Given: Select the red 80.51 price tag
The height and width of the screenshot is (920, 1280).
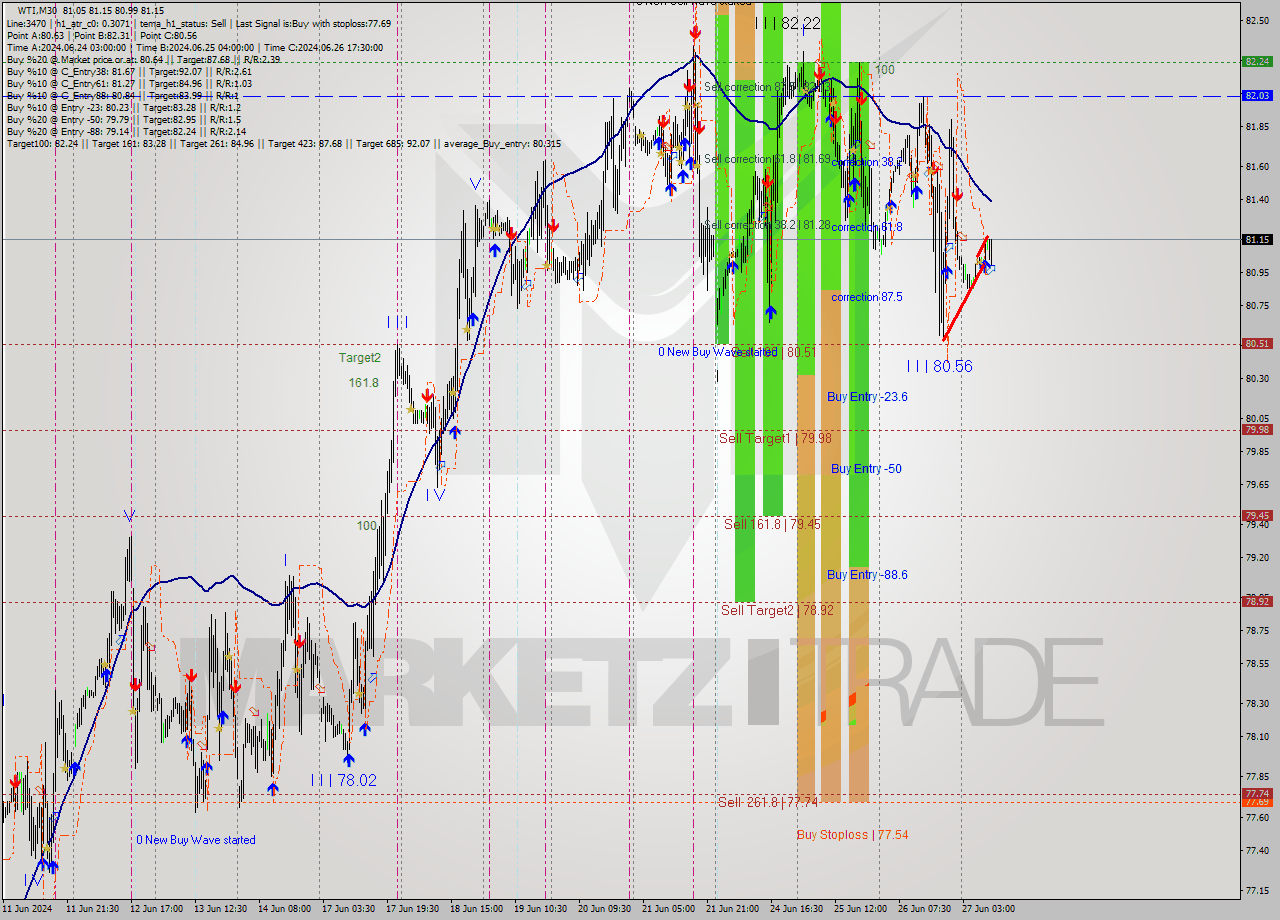Looking at the screenshot, I should 1257,343.
